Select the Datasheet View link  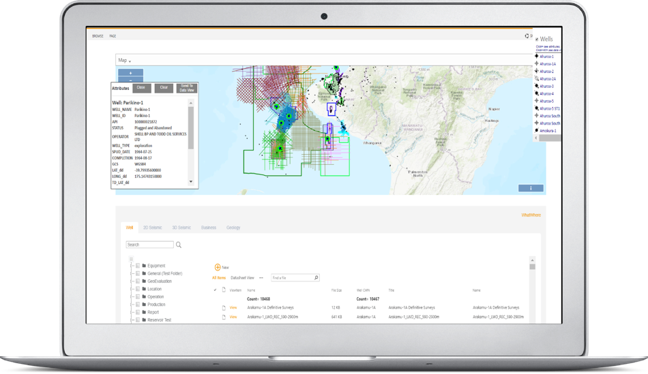point(242,278)
